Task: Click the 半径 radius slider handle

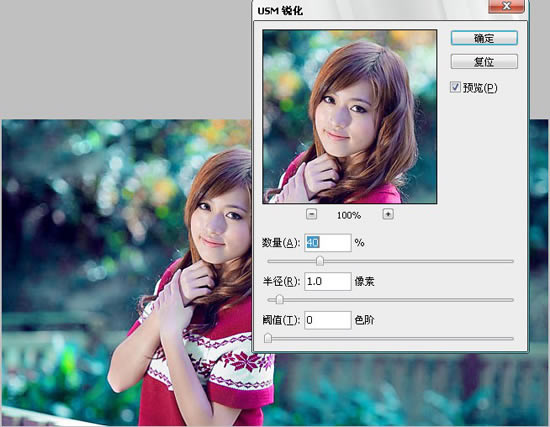Action: pyautogui.click(x=280, y=299)
